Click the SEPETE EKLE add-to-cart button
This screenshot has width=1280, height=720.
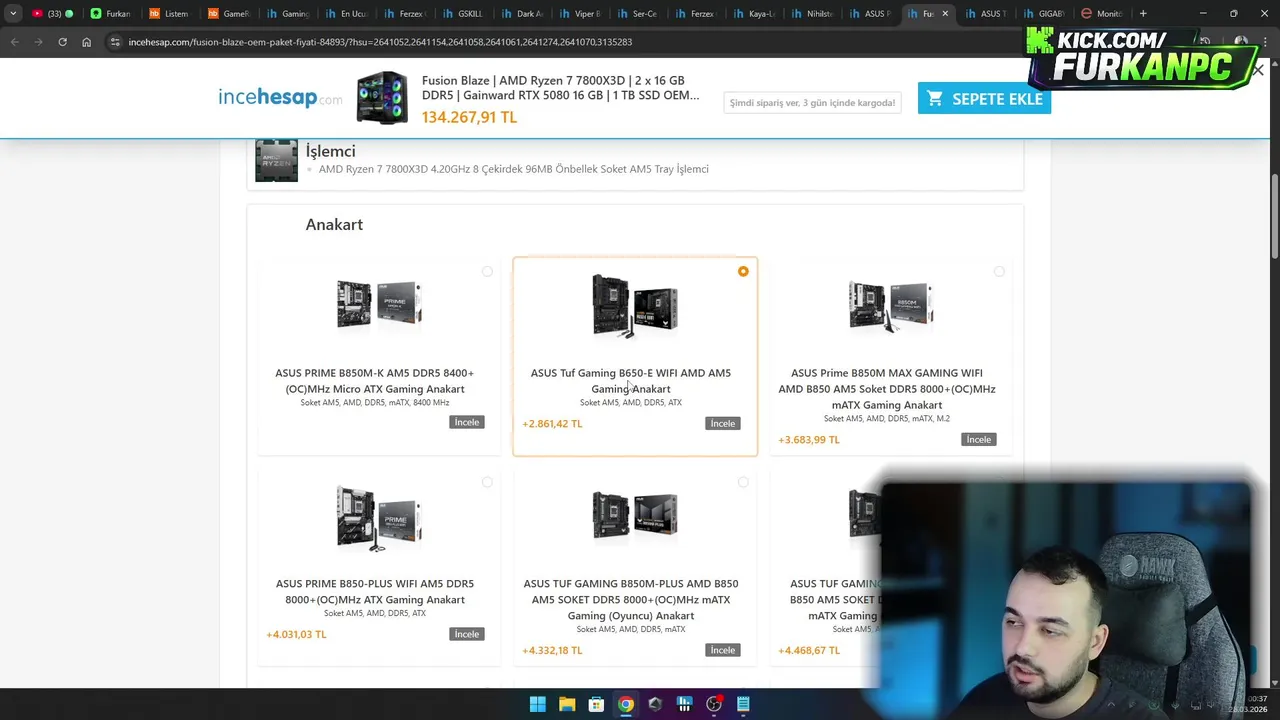click(984, 98)
